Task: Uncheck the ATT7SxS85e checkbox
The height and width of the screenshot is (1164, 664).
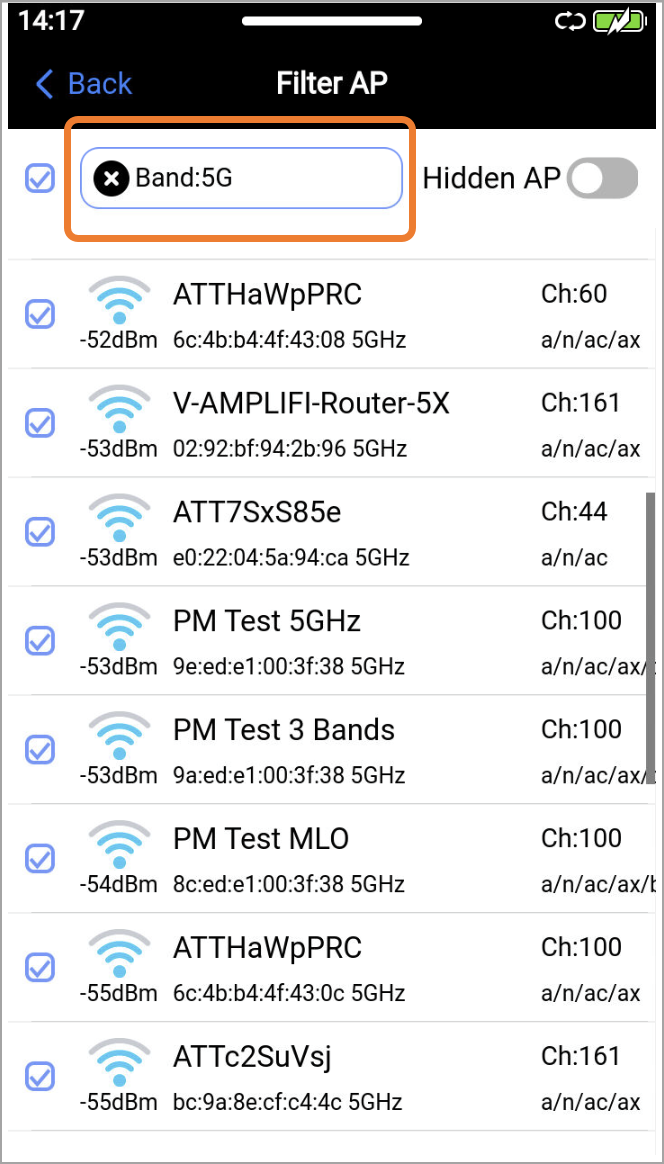Action: click(39, 531)
